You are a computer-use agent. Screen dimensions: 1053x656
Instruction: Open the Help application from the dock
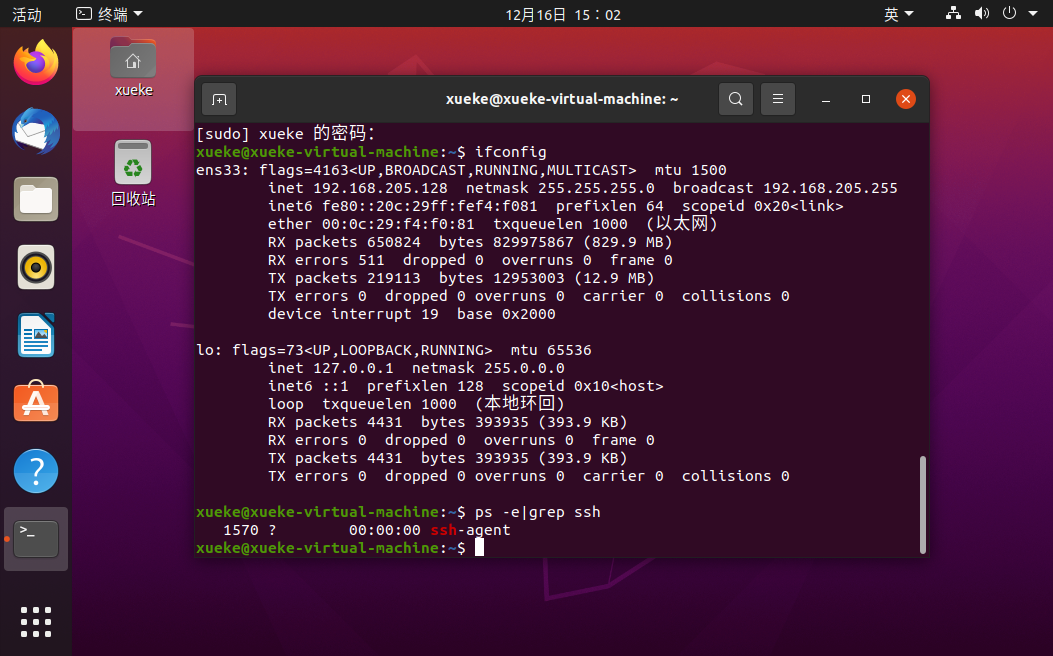point(35,470)
